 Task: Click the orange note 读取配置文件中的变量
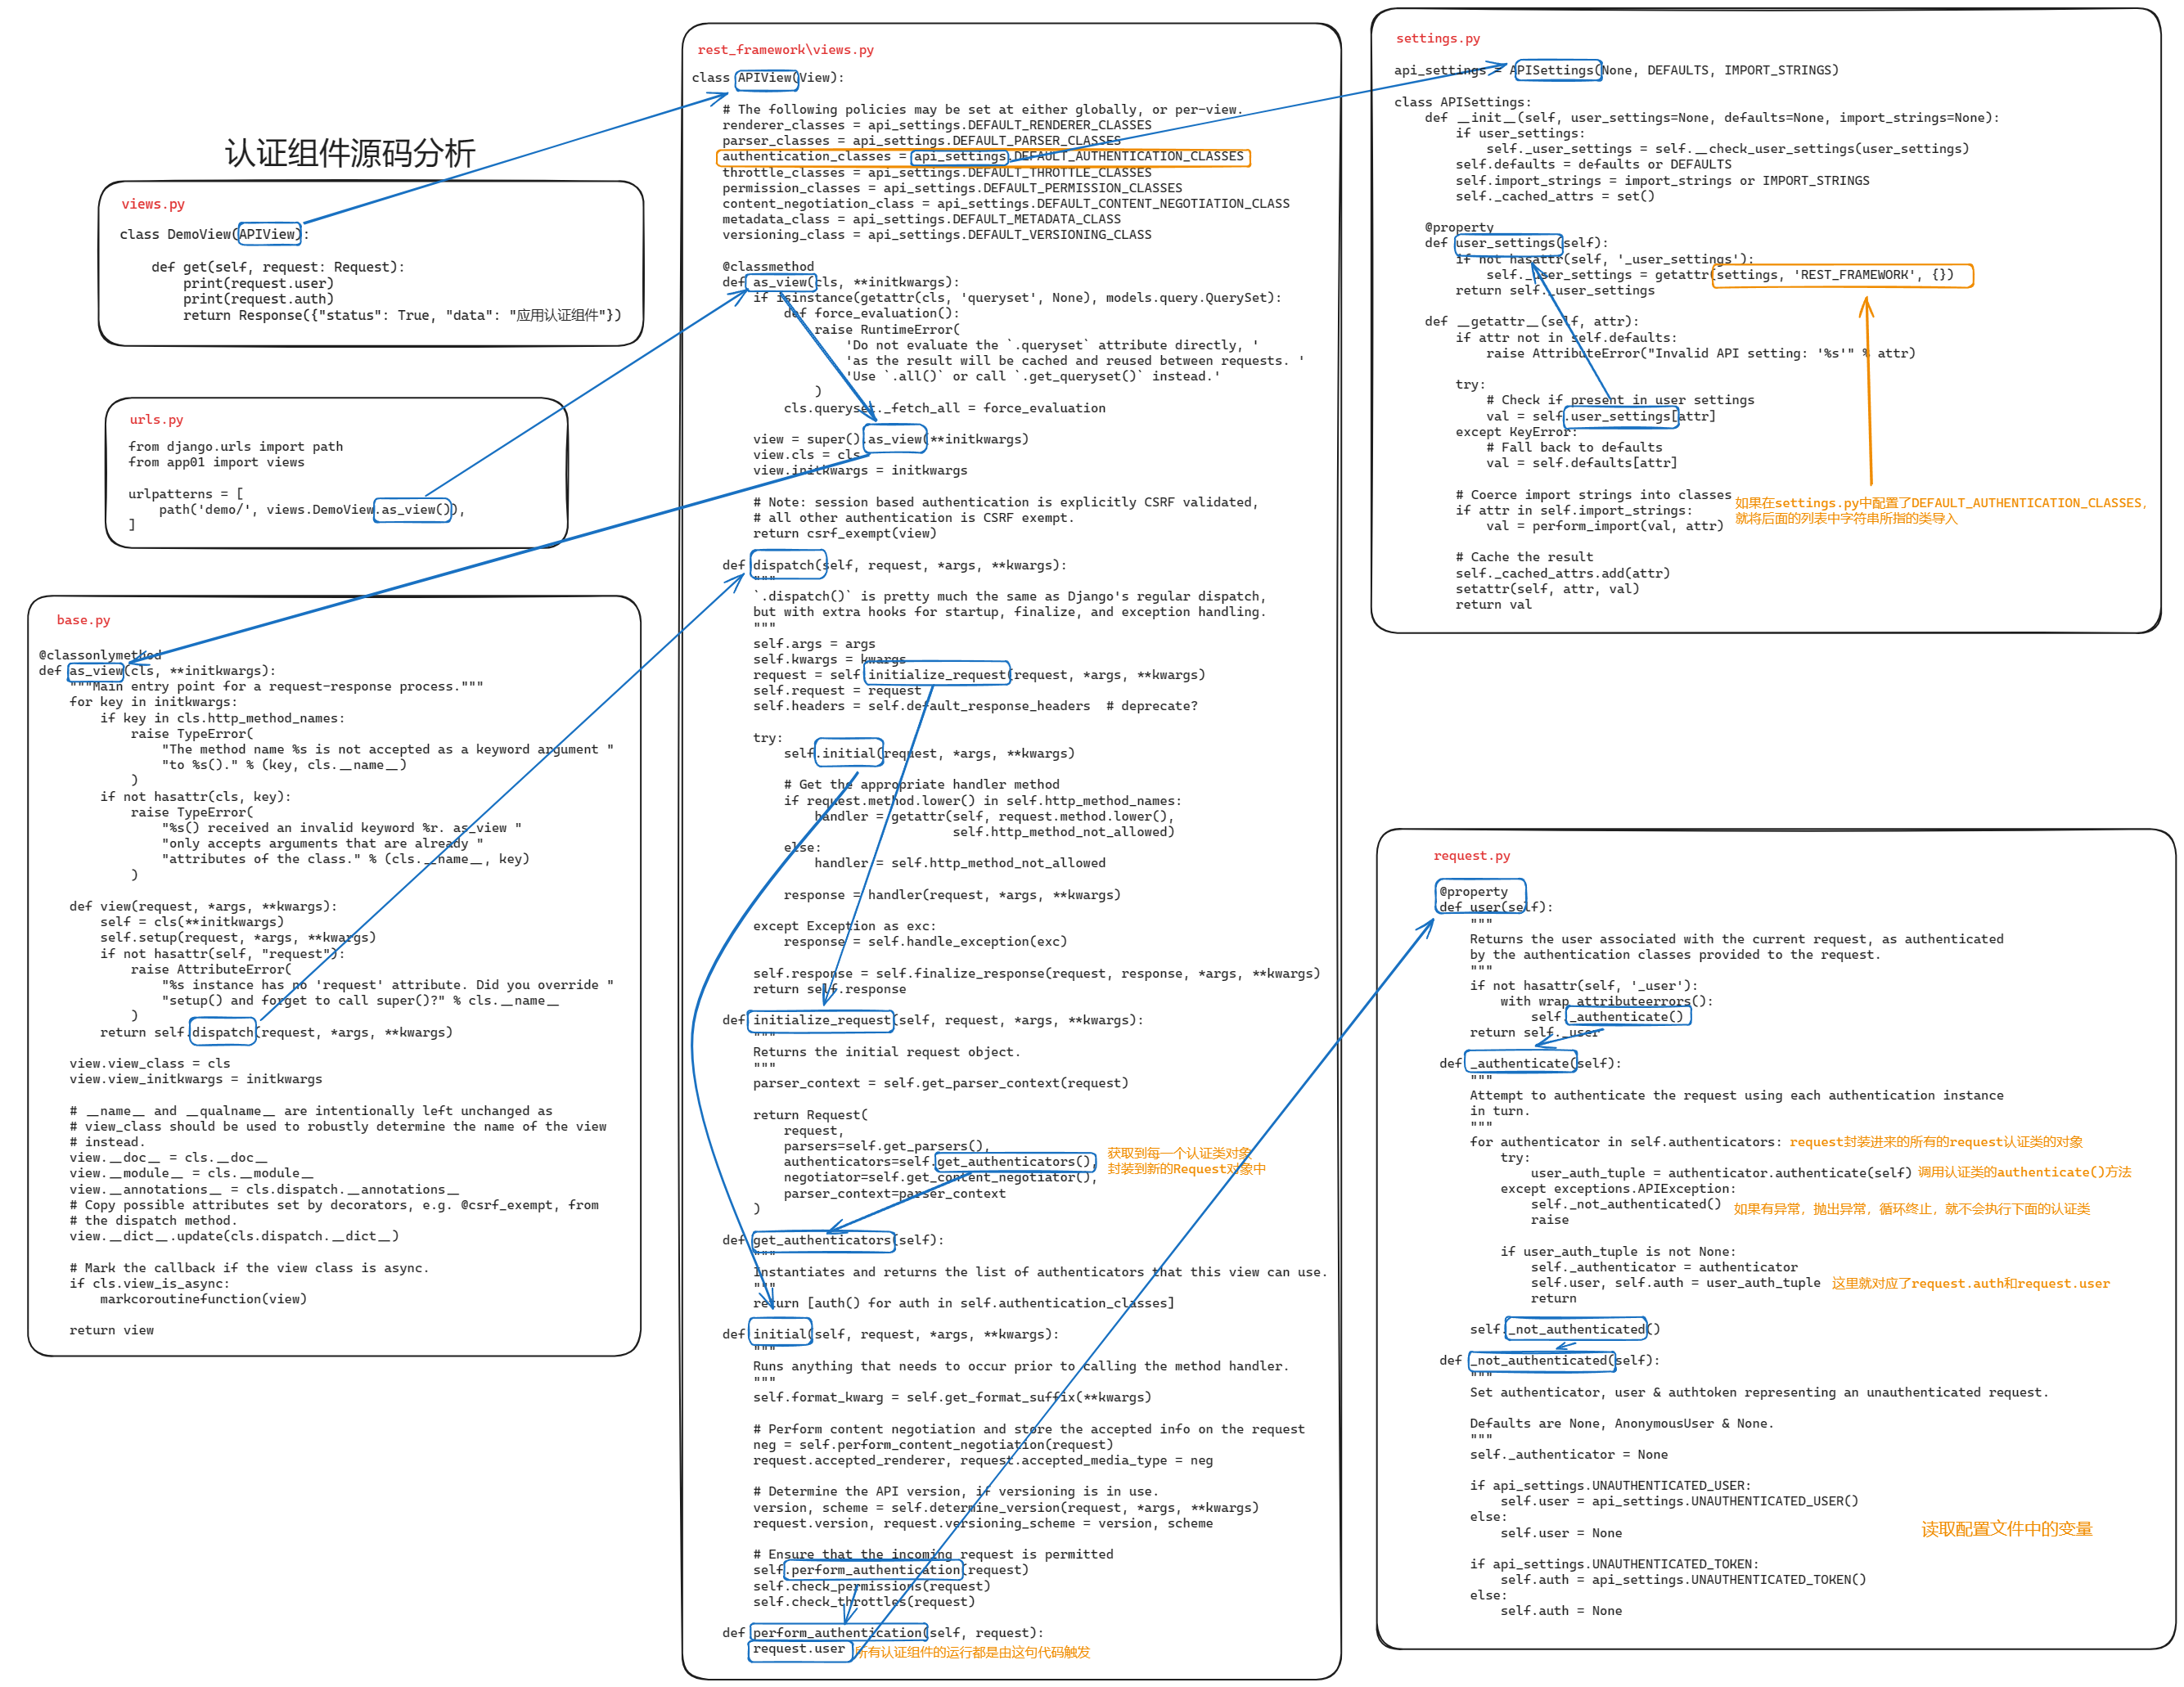pos(2006,1529)
